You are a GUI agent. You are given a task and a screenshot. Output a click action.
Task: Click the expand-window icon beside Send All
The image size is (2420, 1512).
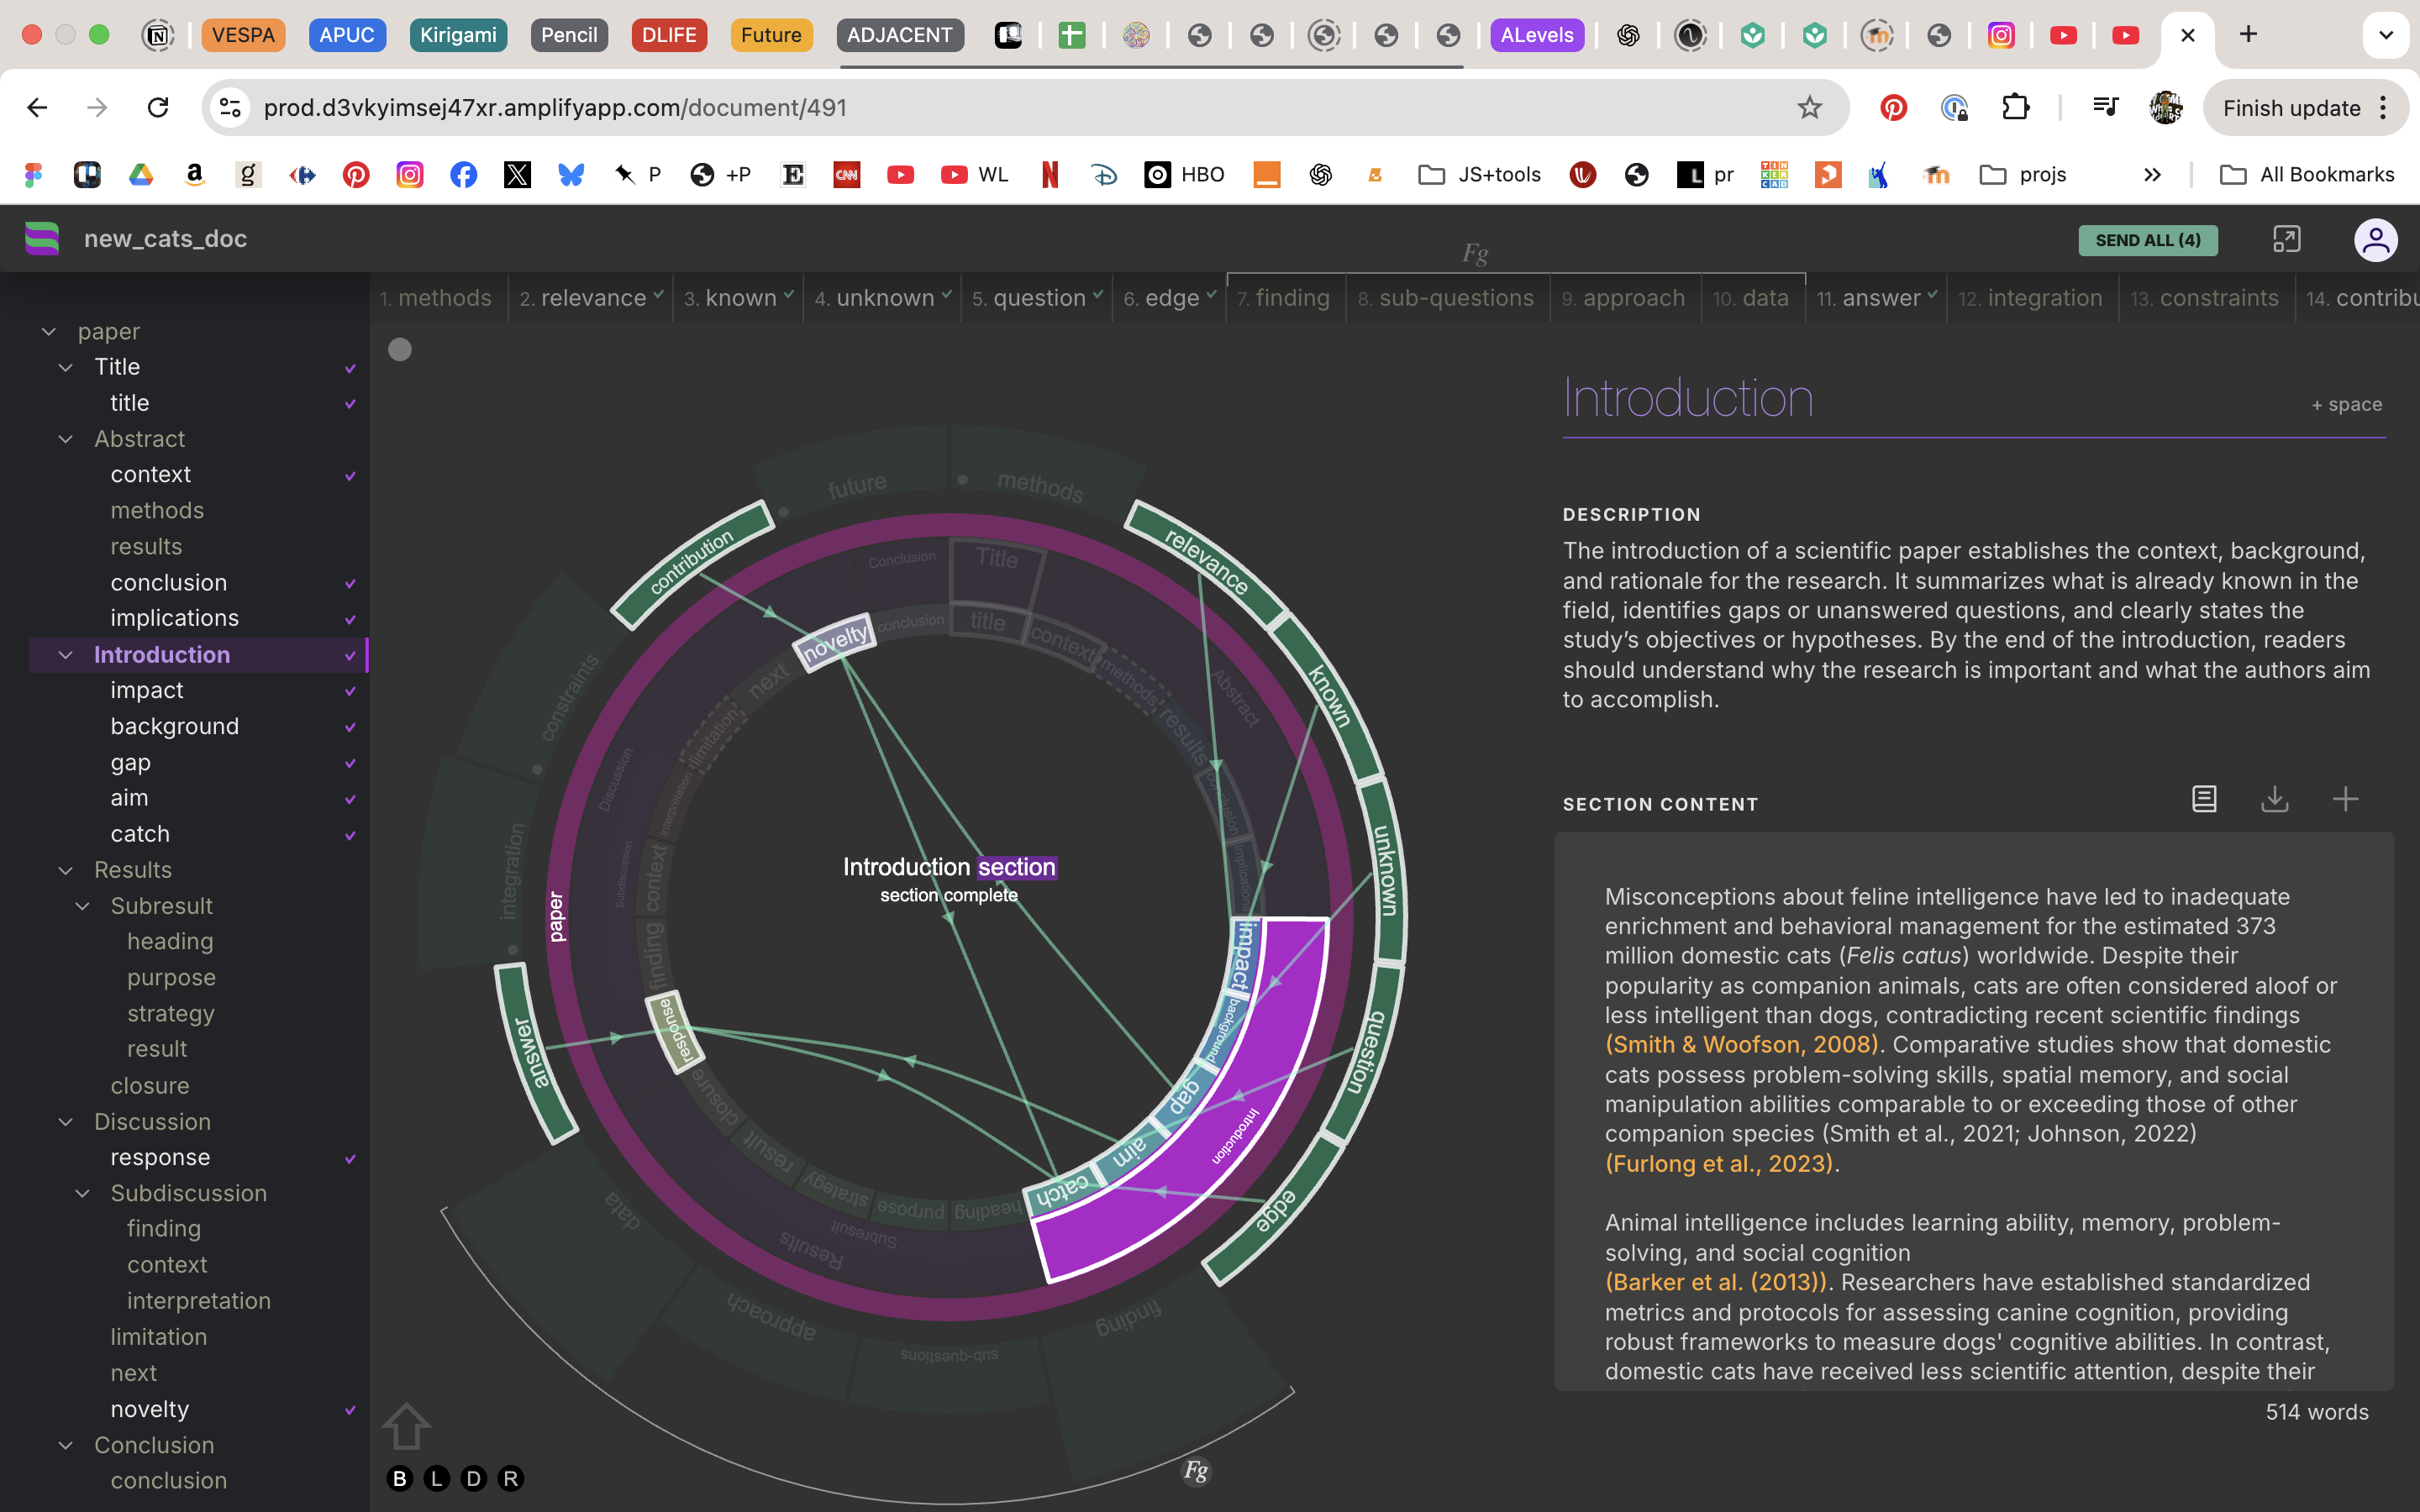2286,240
